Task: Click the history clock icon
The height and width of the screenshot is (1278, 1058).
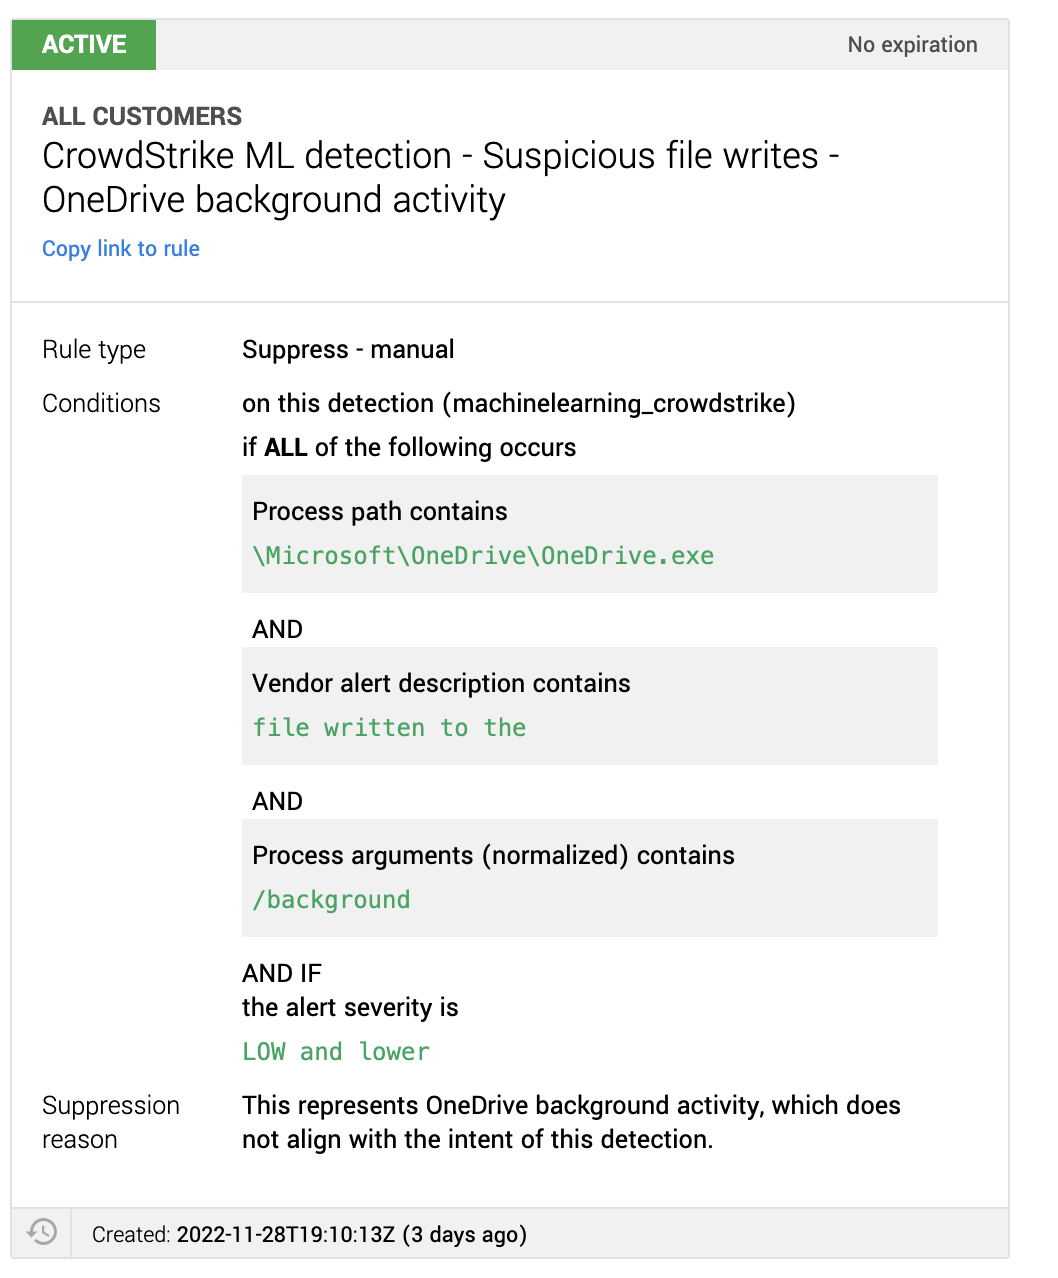Action: pyautogui.click(x=42, y=1232)
